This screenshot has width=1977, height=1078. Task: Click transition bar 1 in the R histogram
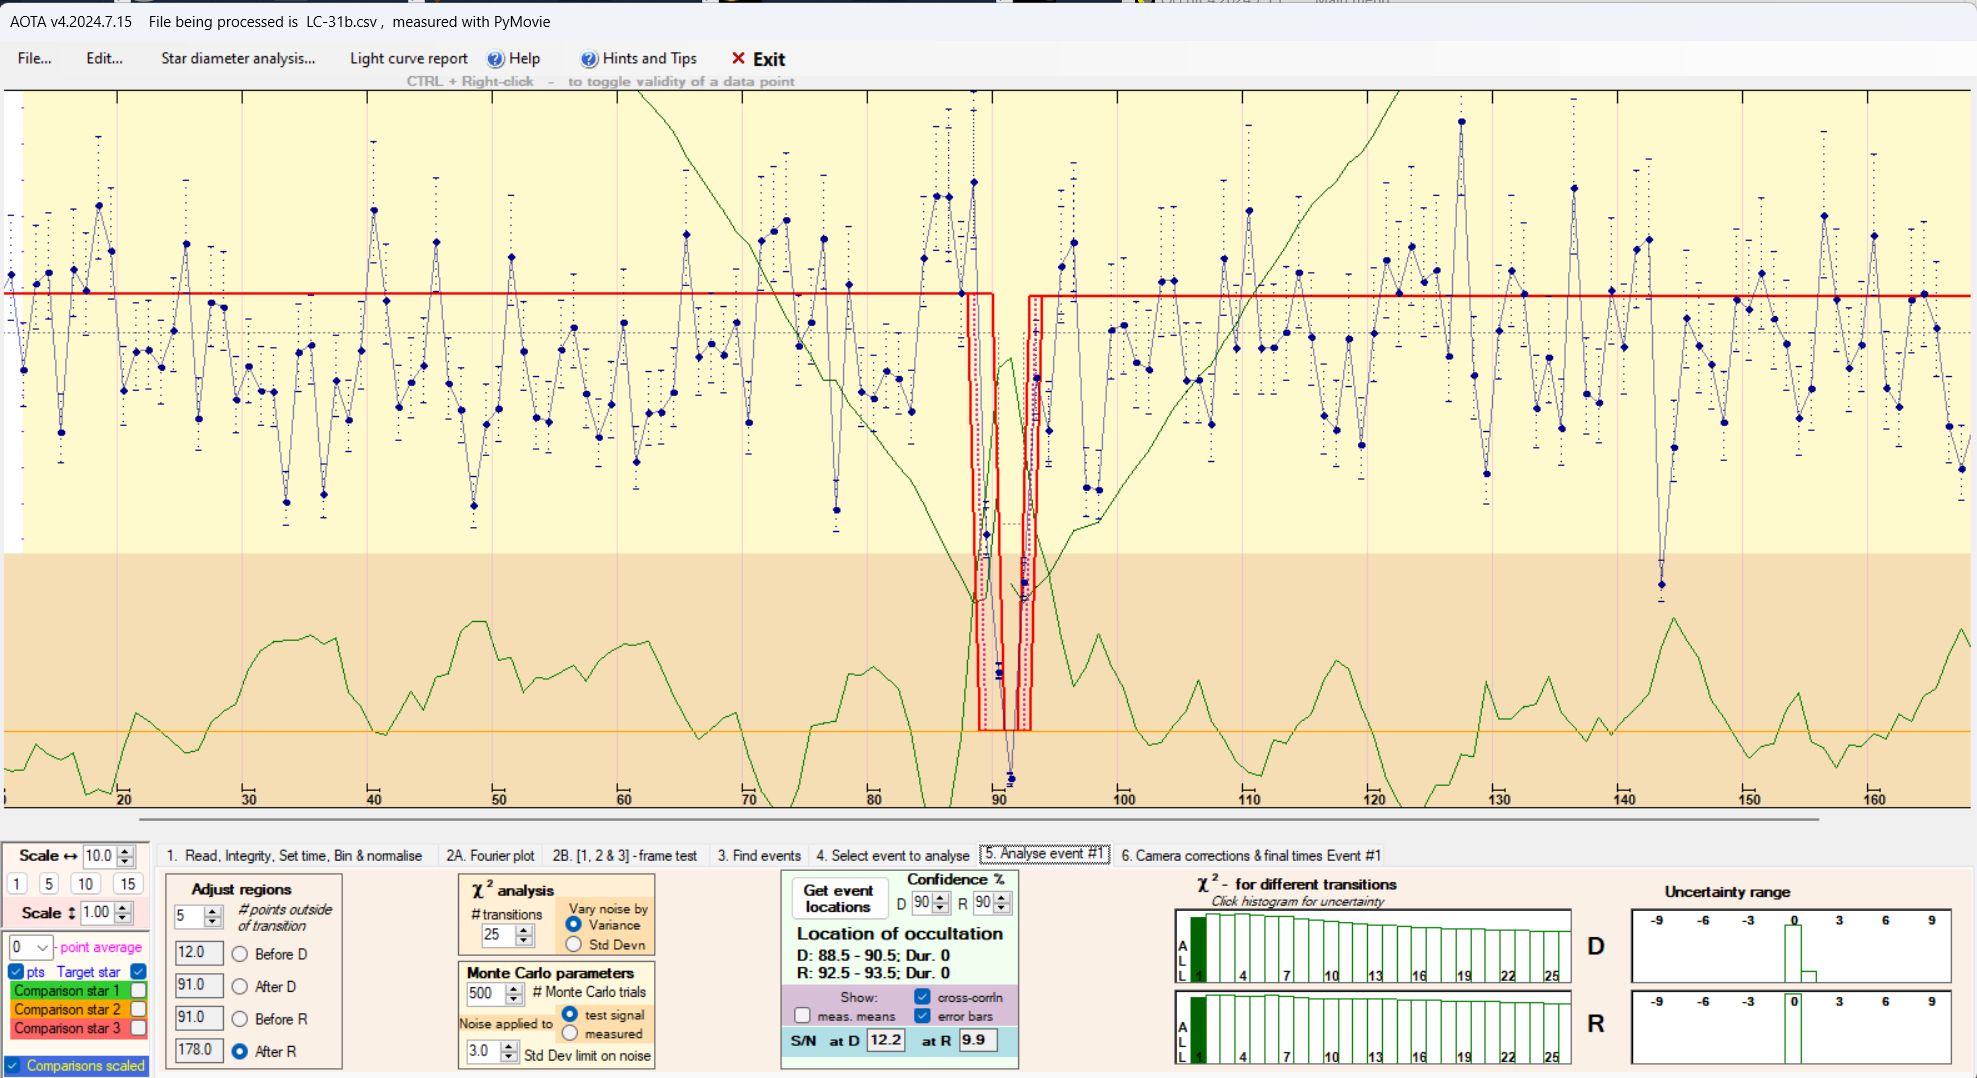pos(1199,1030)
